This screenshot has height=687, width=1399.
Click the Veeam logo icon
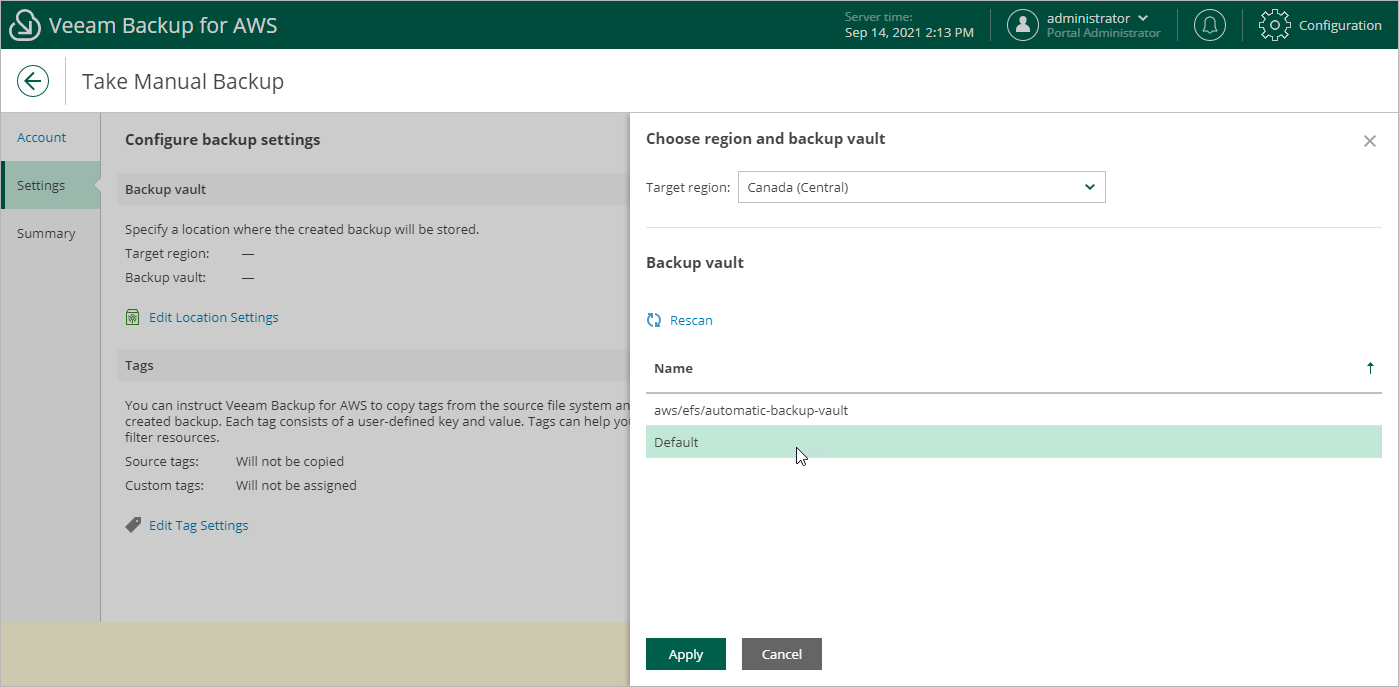[25, 25]
